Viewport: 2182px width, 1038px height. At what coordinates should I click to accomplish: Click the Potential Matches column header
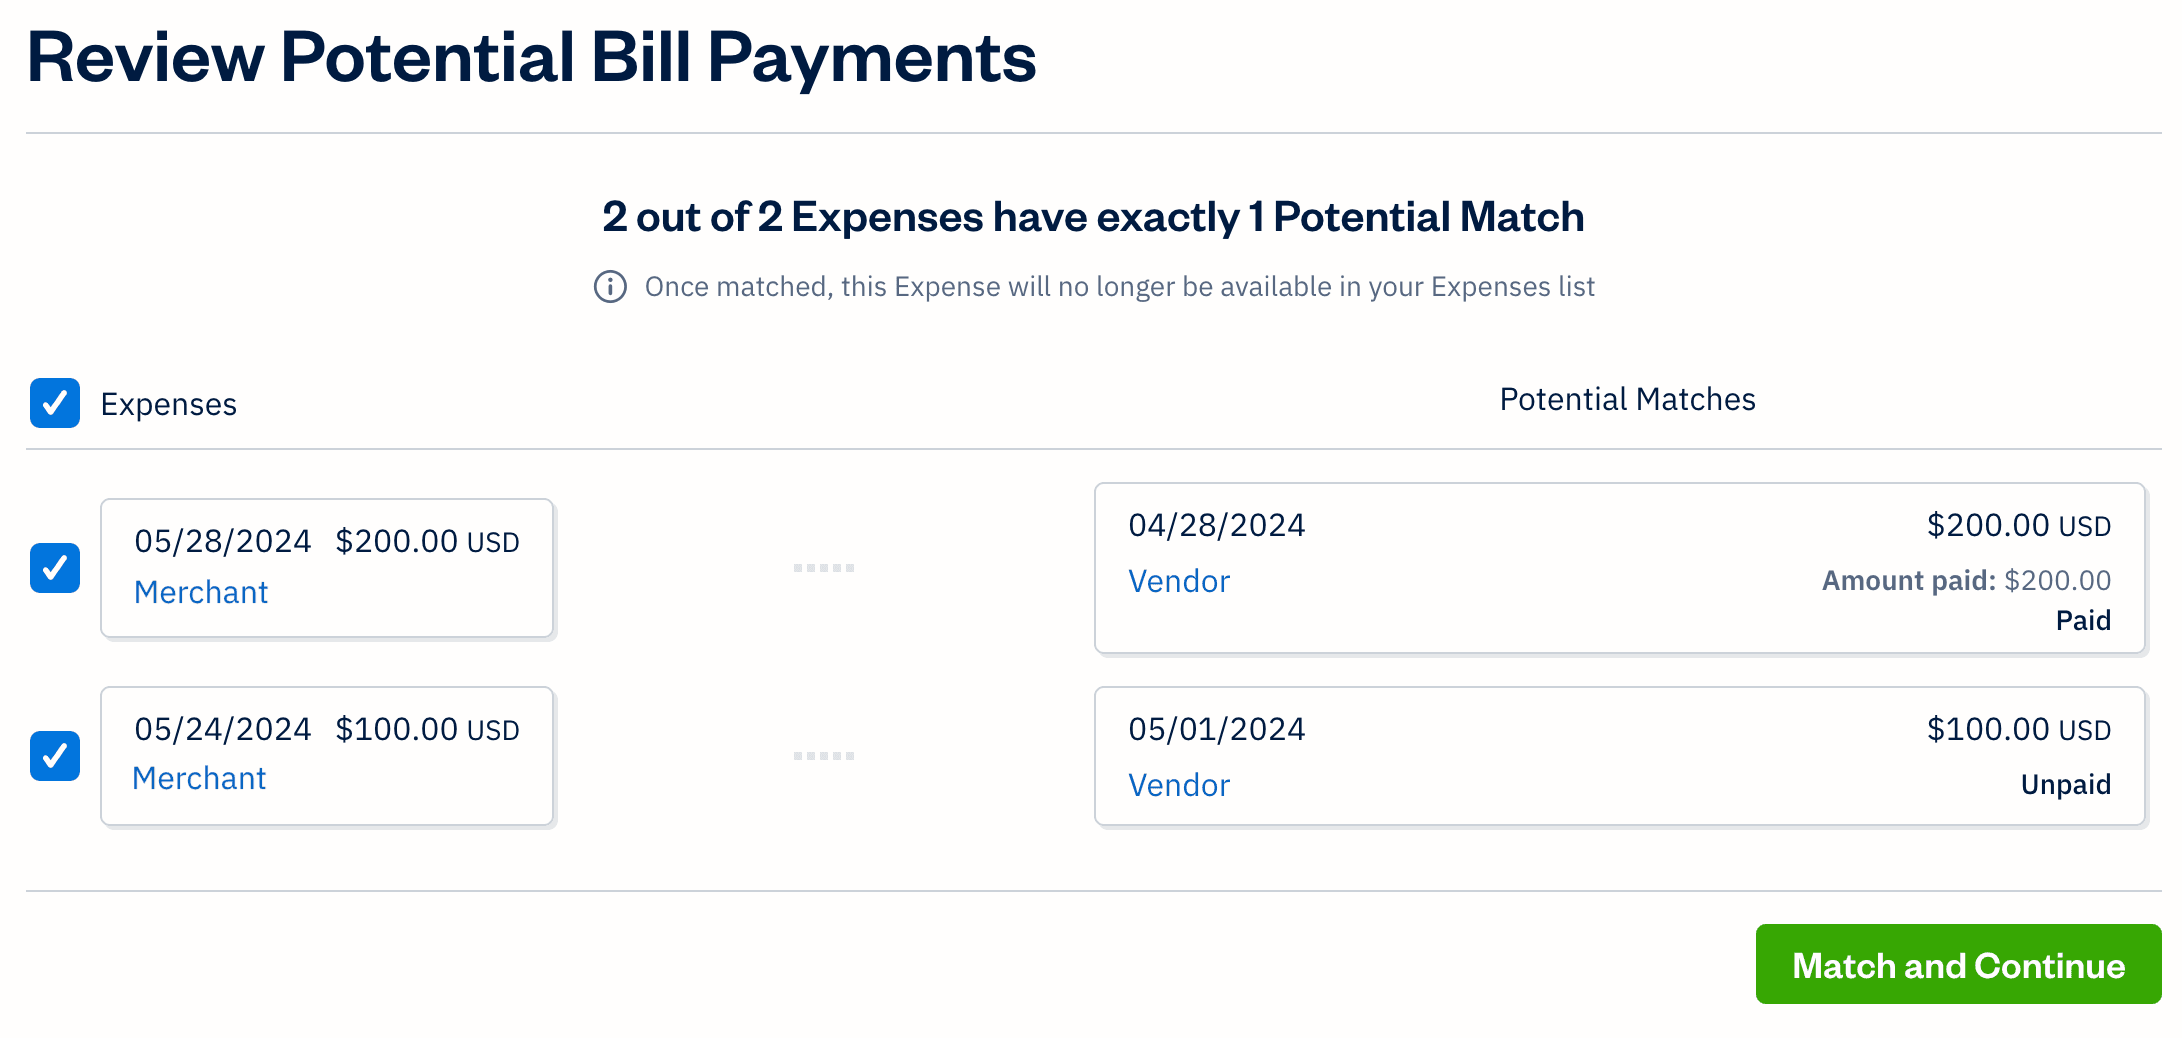point(1627,398)
